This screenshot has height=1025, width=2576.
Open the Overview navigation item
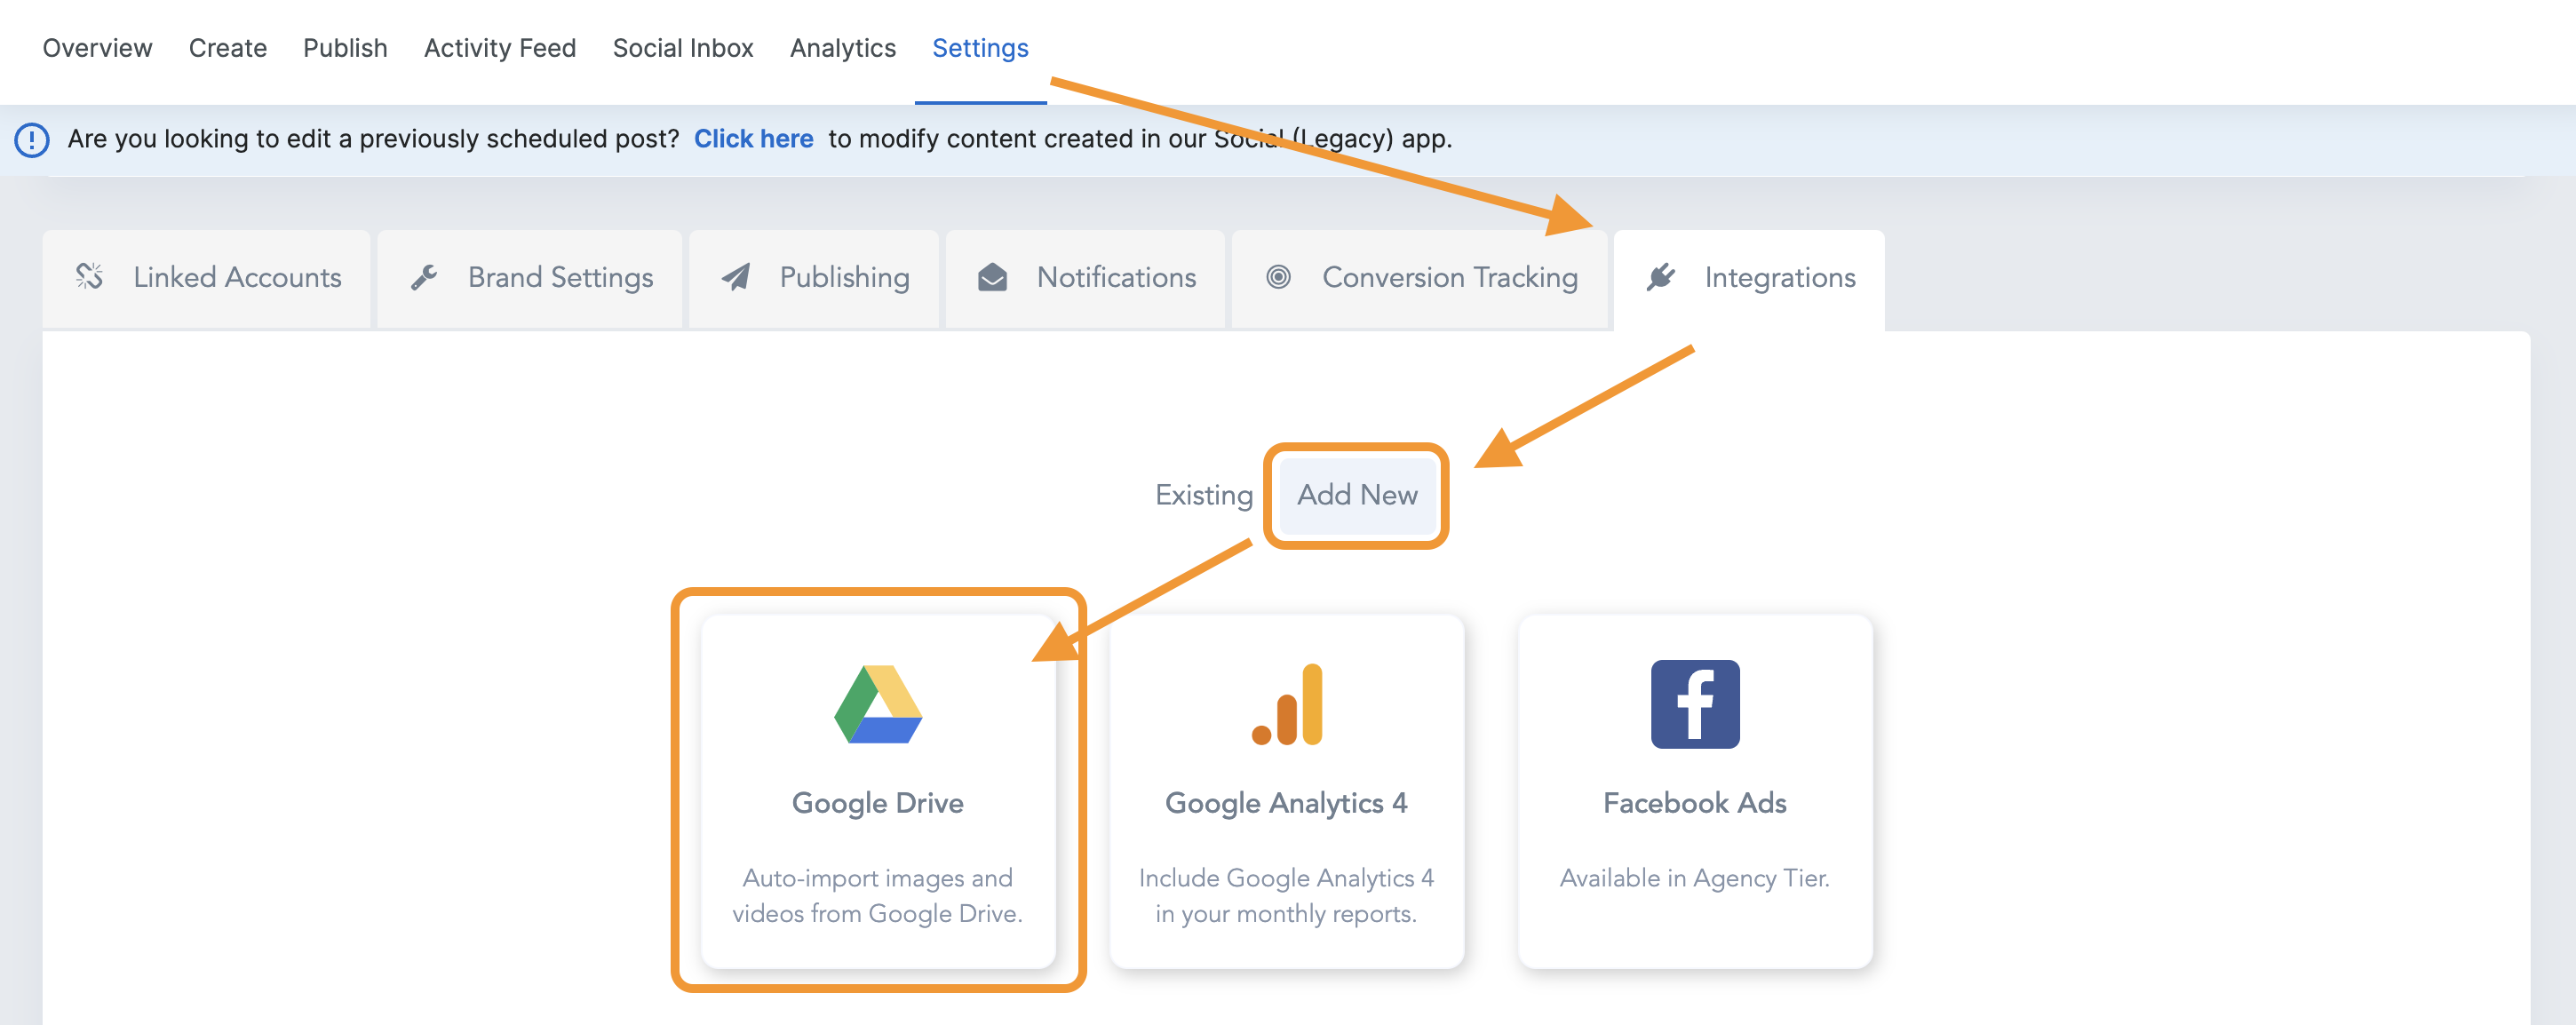click(x=97, y=48)
